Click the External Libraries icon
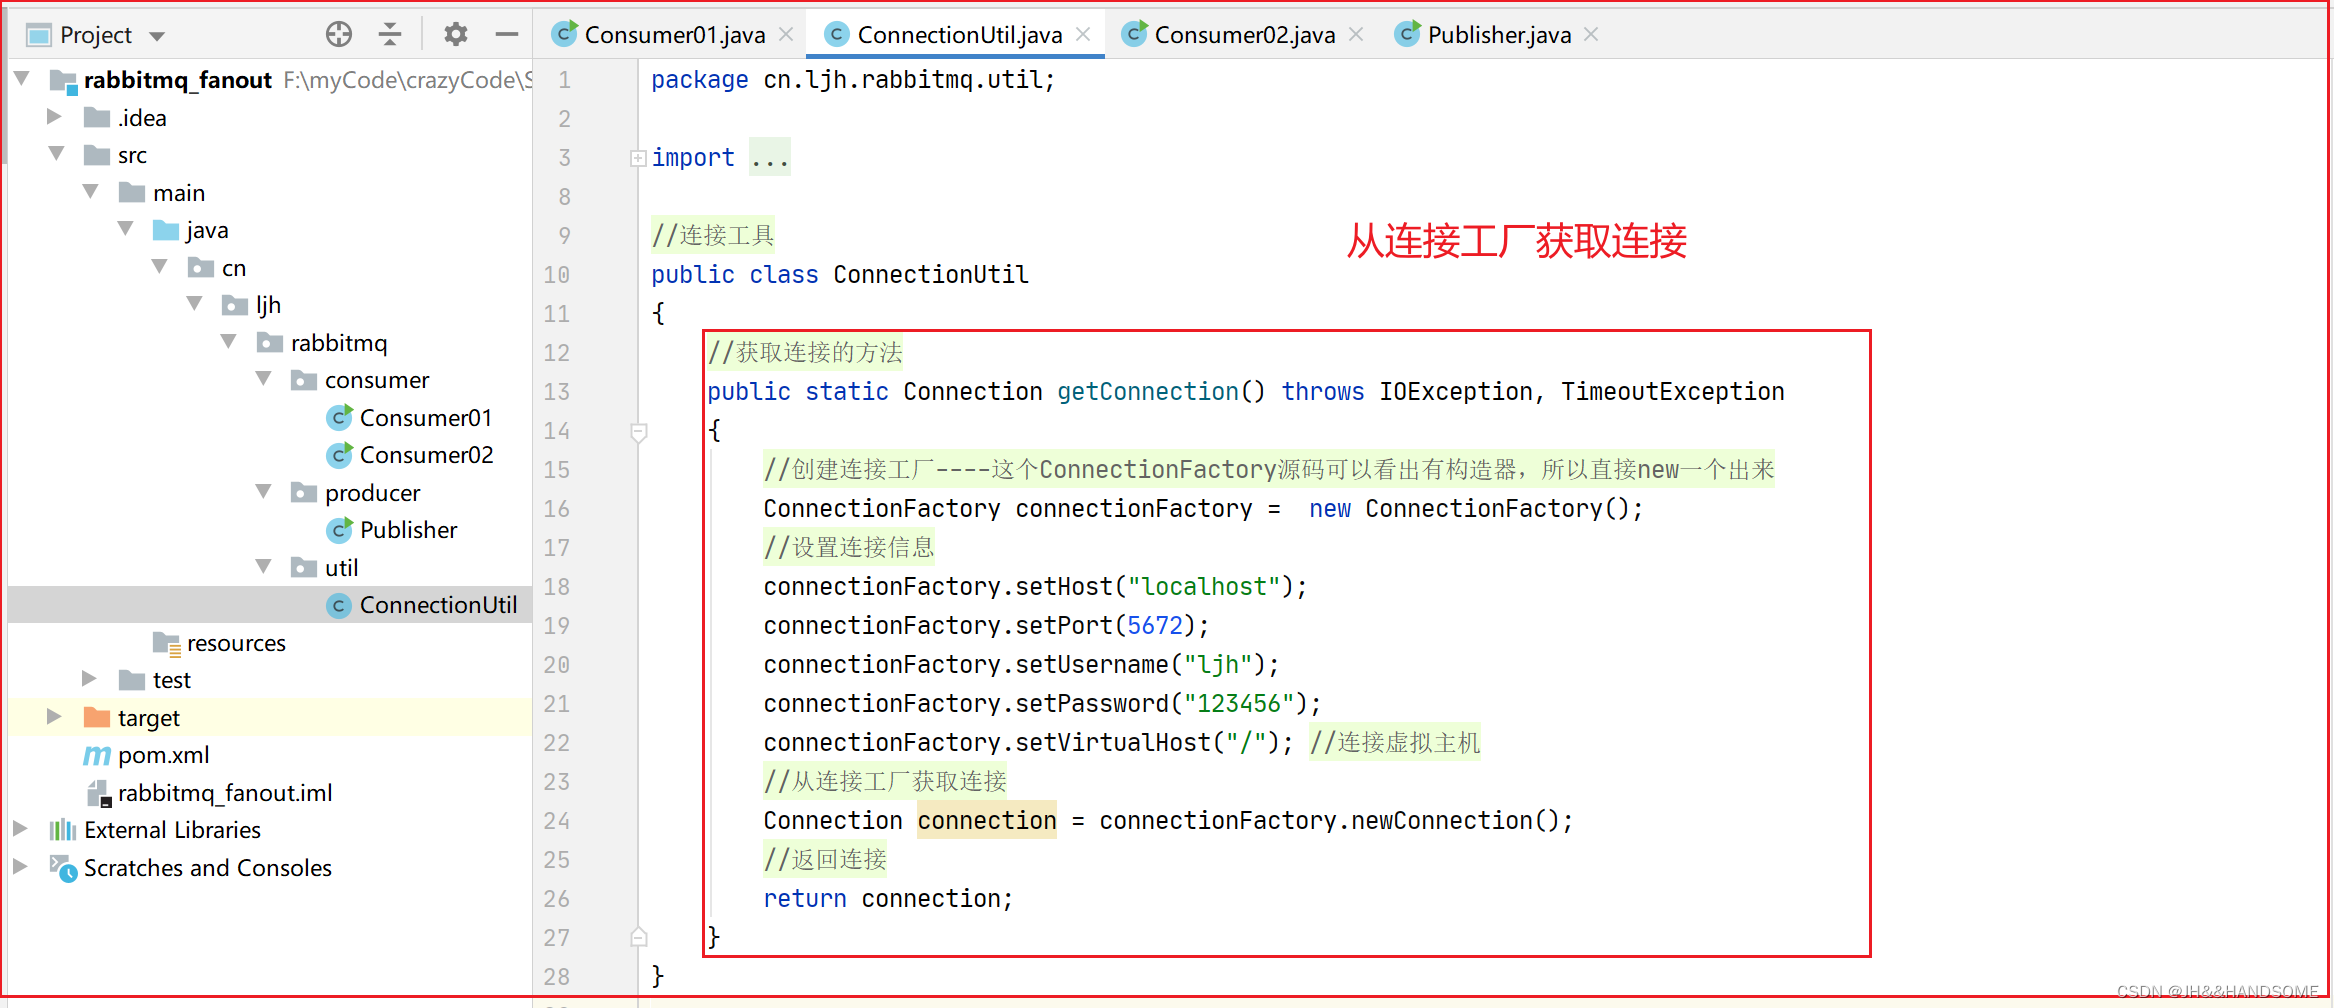This screenshot has height=1008, width=2334. (x=62, y=830)
